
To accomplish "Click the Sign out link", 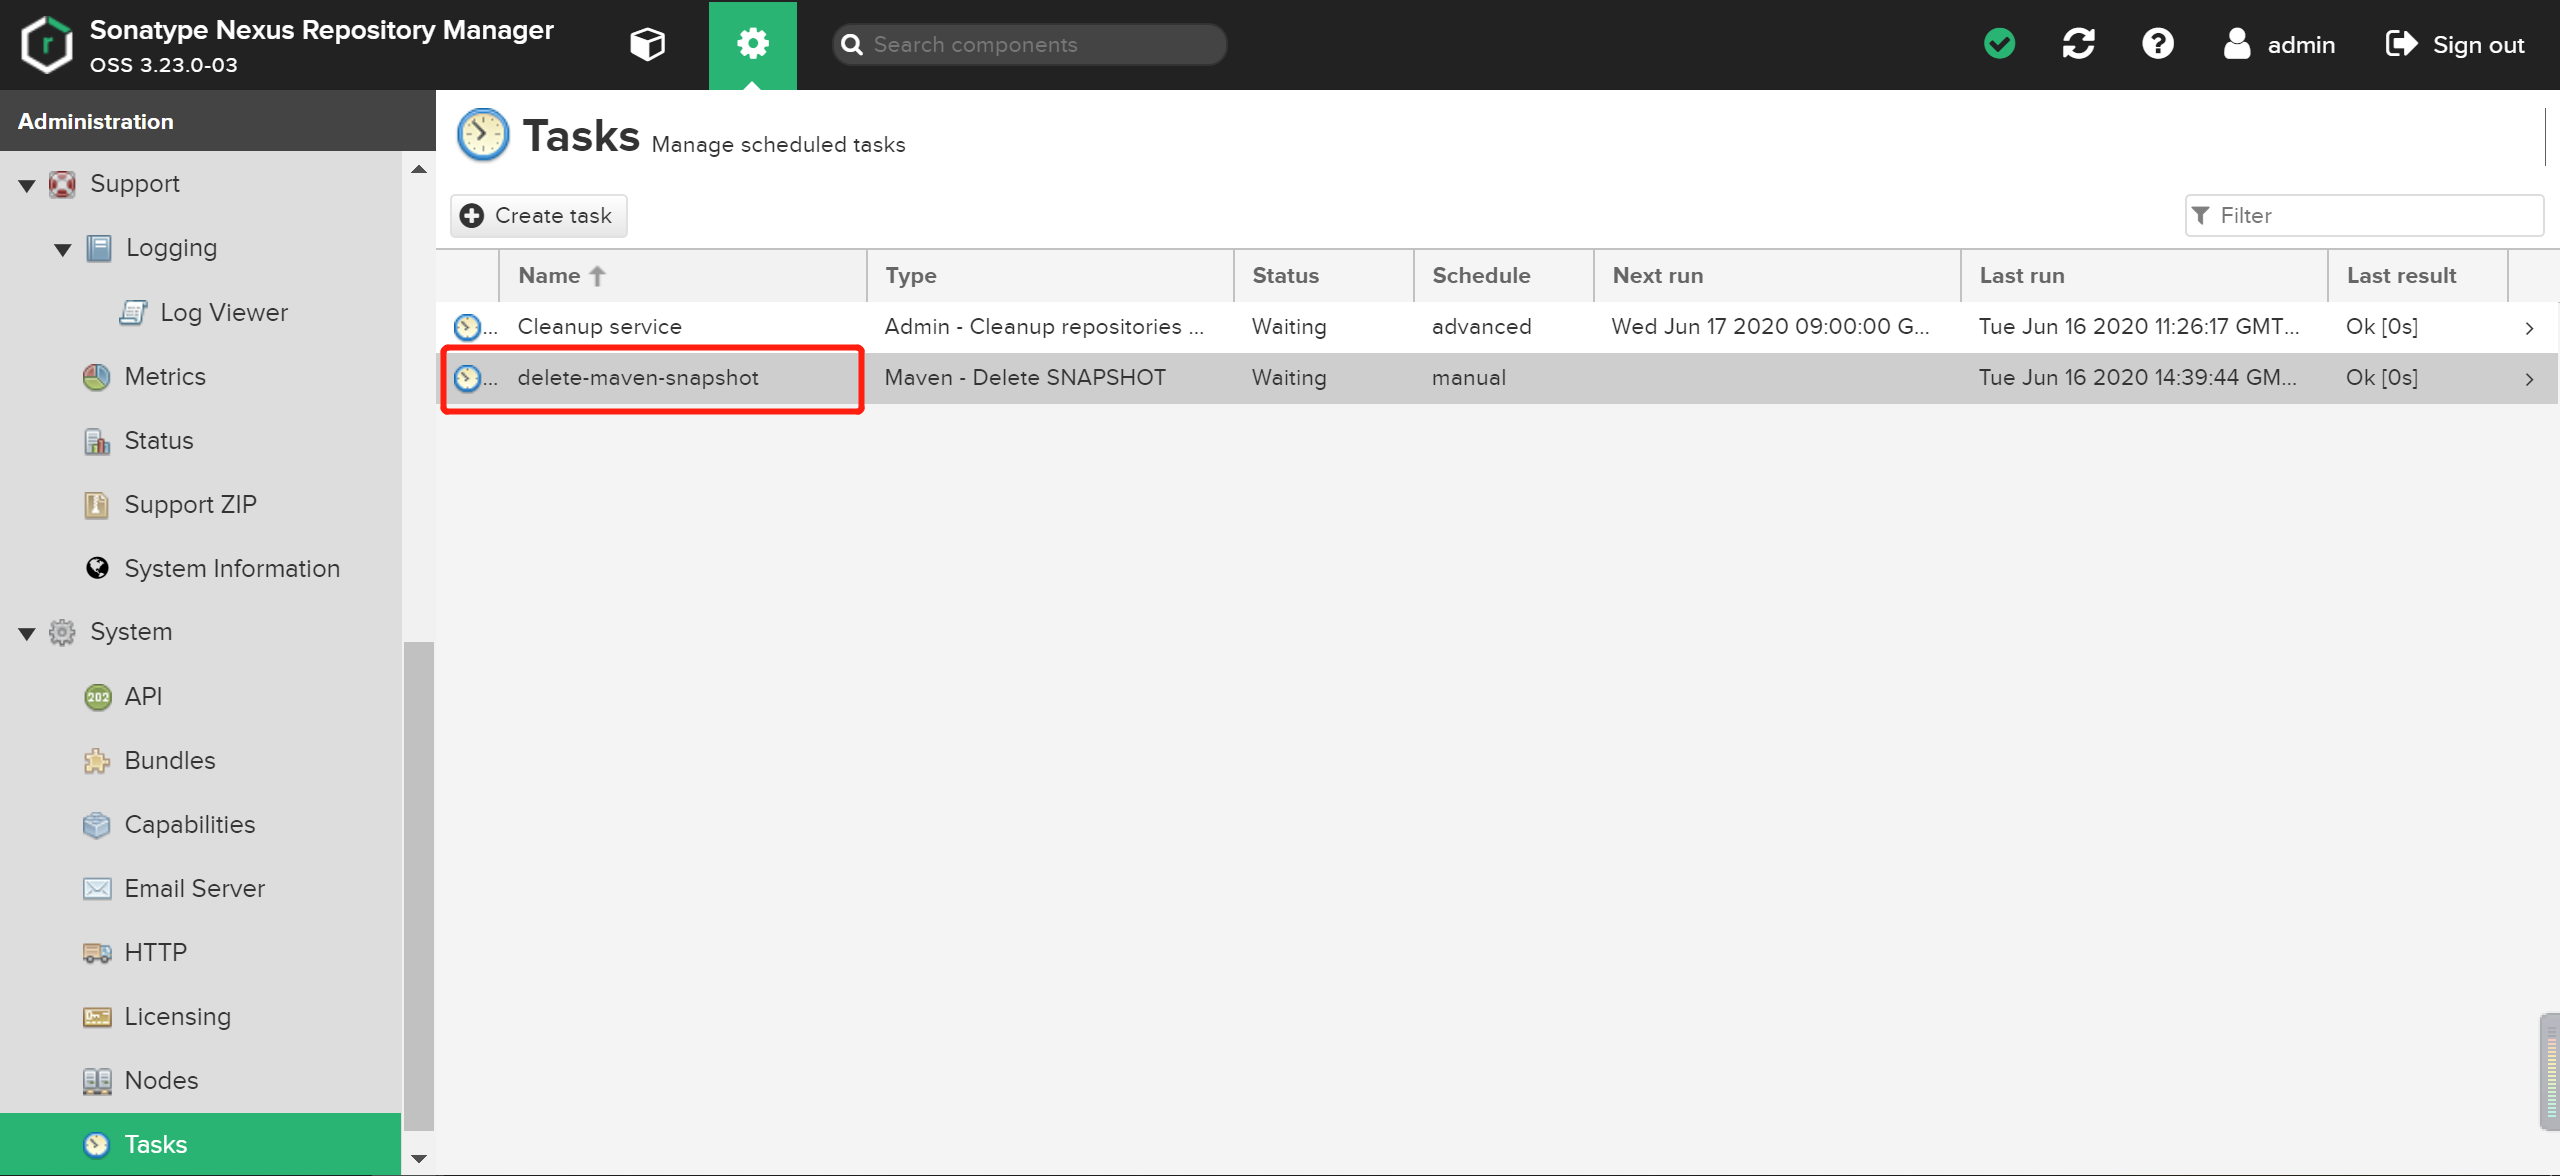I will (x=2455, y=44).
